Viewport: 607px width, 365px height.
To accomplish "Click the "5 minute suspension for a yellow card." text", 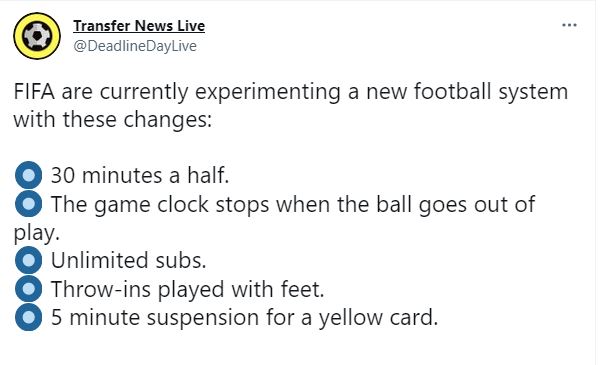I will tap(244, 318).
